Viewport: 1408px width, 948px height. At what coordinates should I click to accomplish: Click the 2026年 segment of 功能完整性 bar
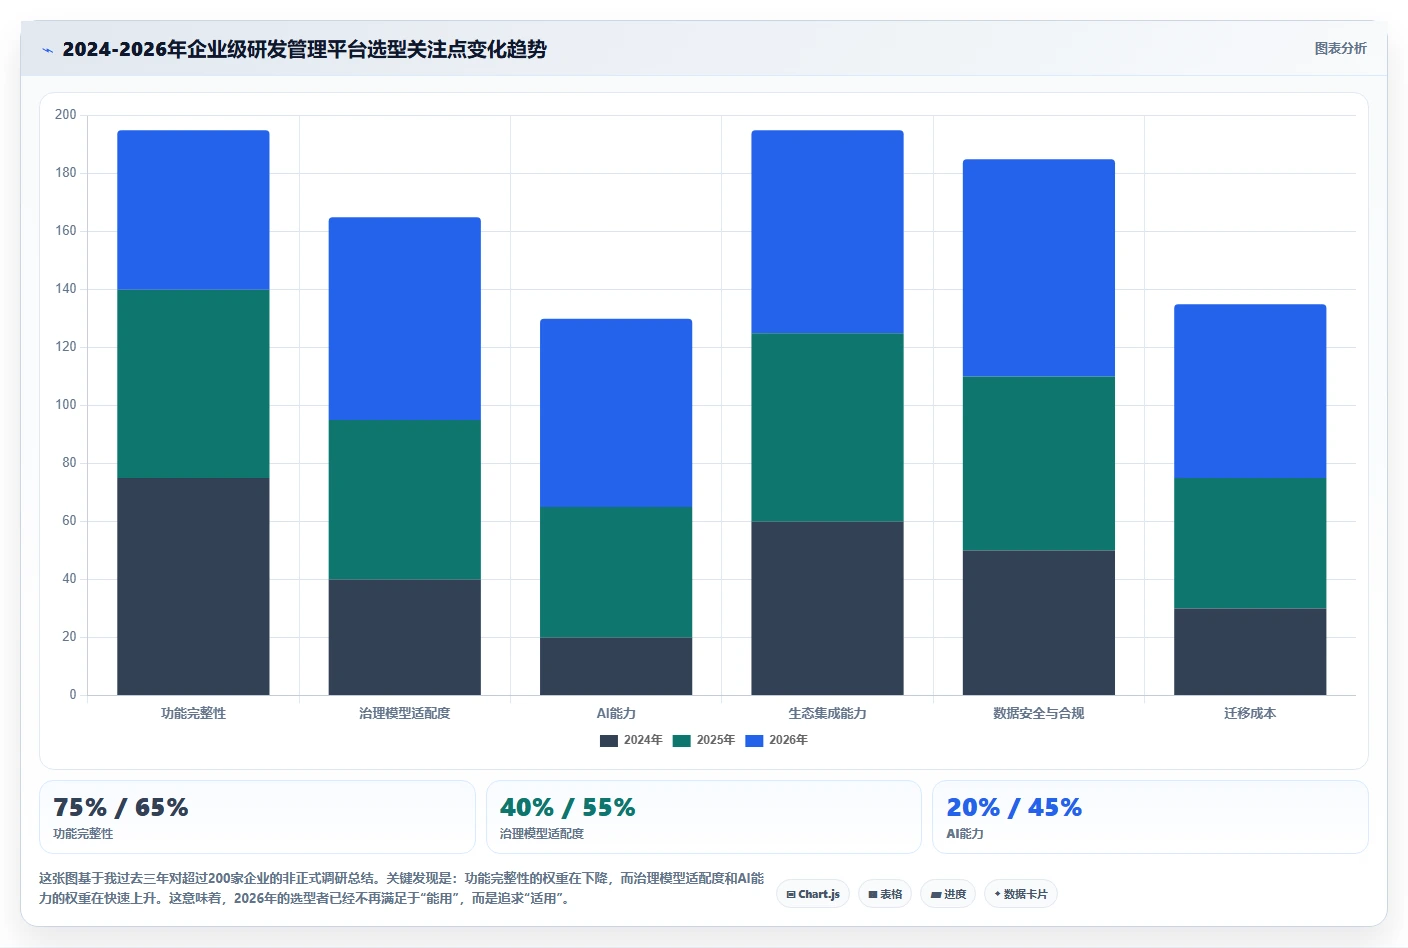point(193,210)
